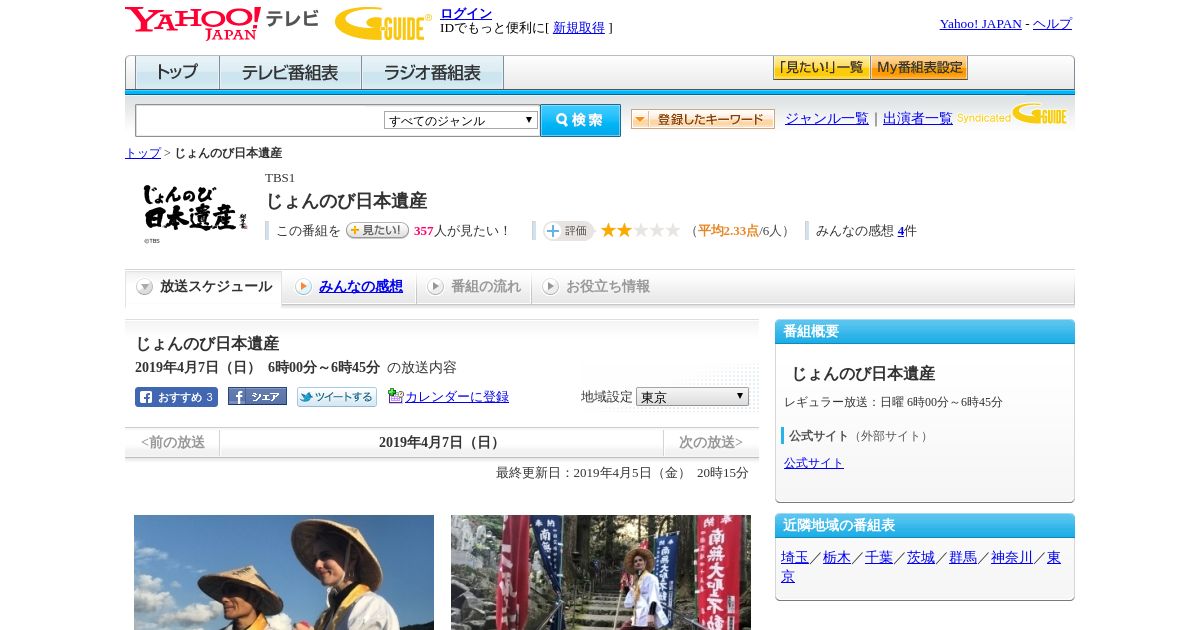The width and height of the screenshot is (1200, 630).
Task: Open ジャンル一覧 link
Action: [x=827, y=119]
